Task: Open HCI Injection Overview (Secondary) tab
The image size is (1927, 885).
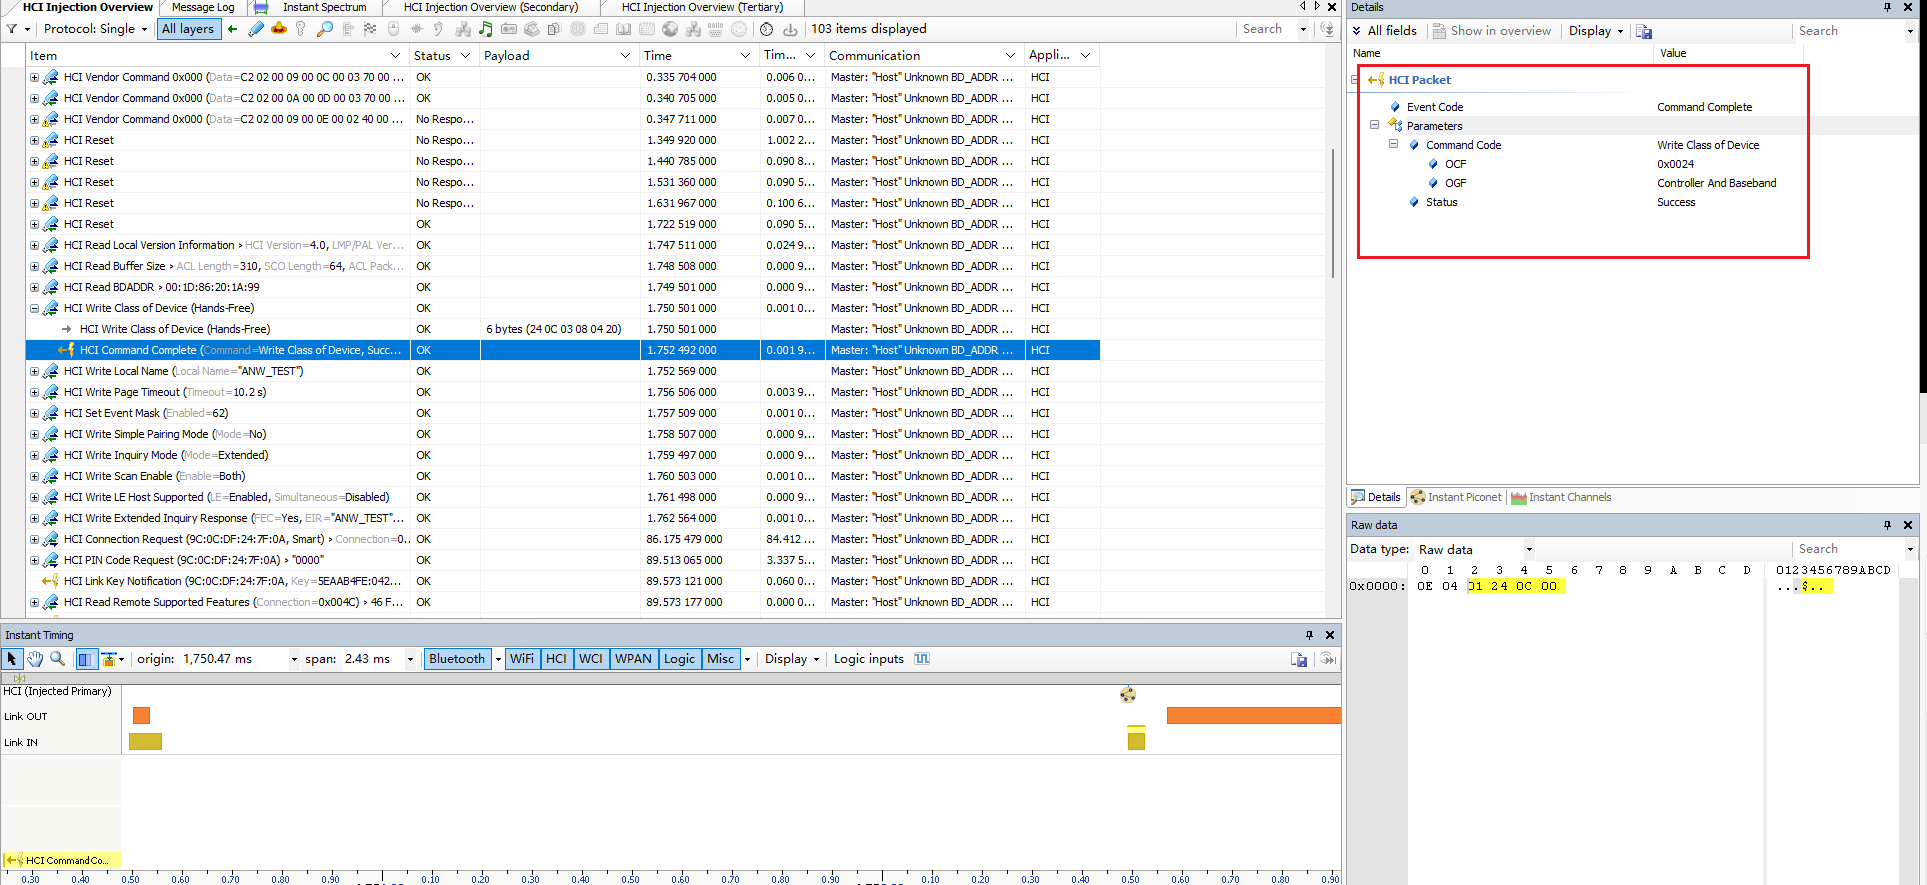Action: (x=490, y=7)
